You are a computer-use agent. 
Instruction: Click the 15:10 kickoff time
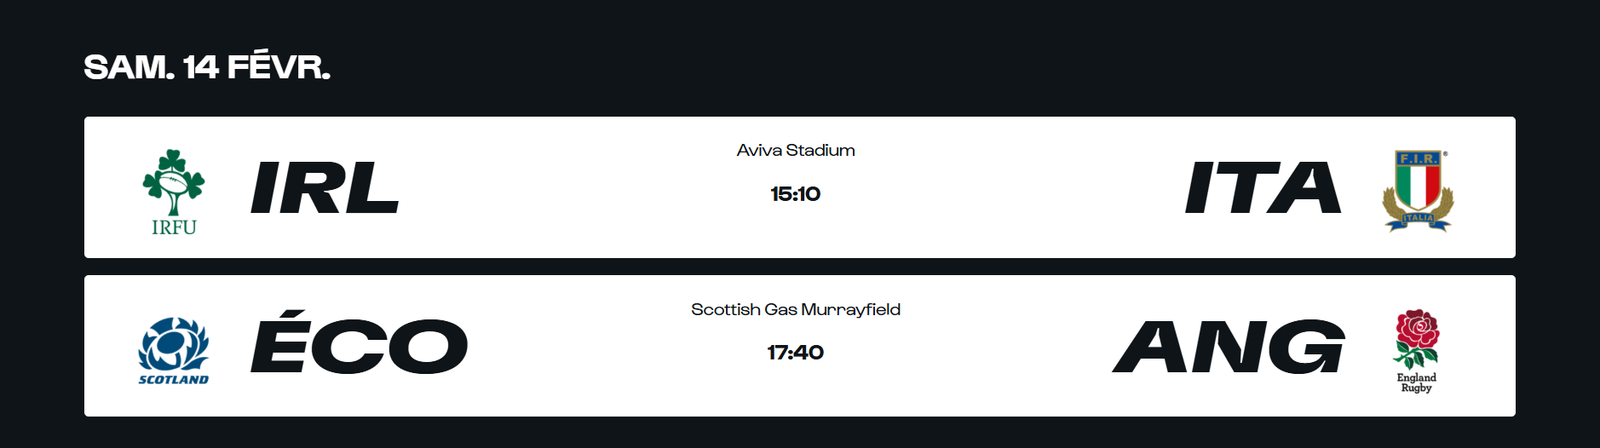796,194
